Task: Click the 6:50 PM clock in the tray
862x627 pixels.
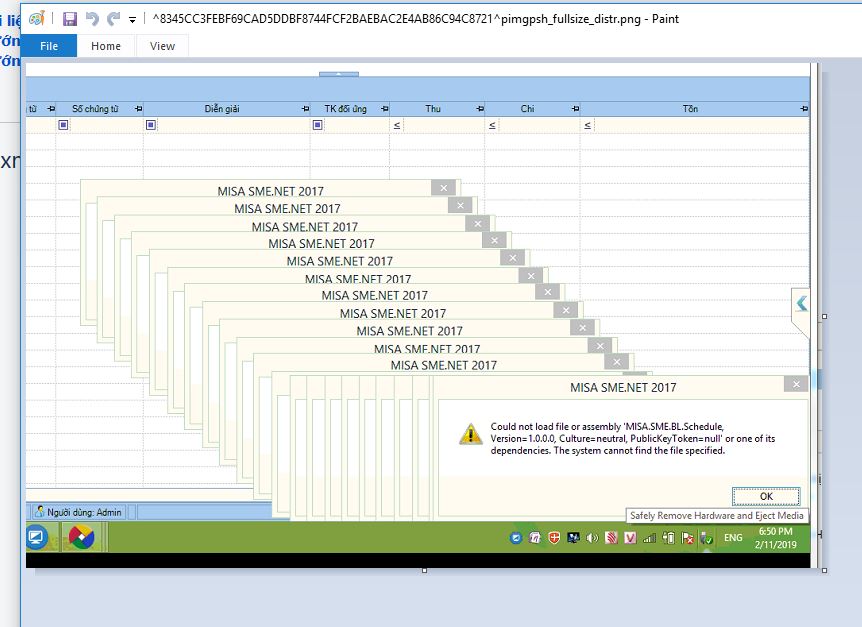Action: (x=775, y=531)
